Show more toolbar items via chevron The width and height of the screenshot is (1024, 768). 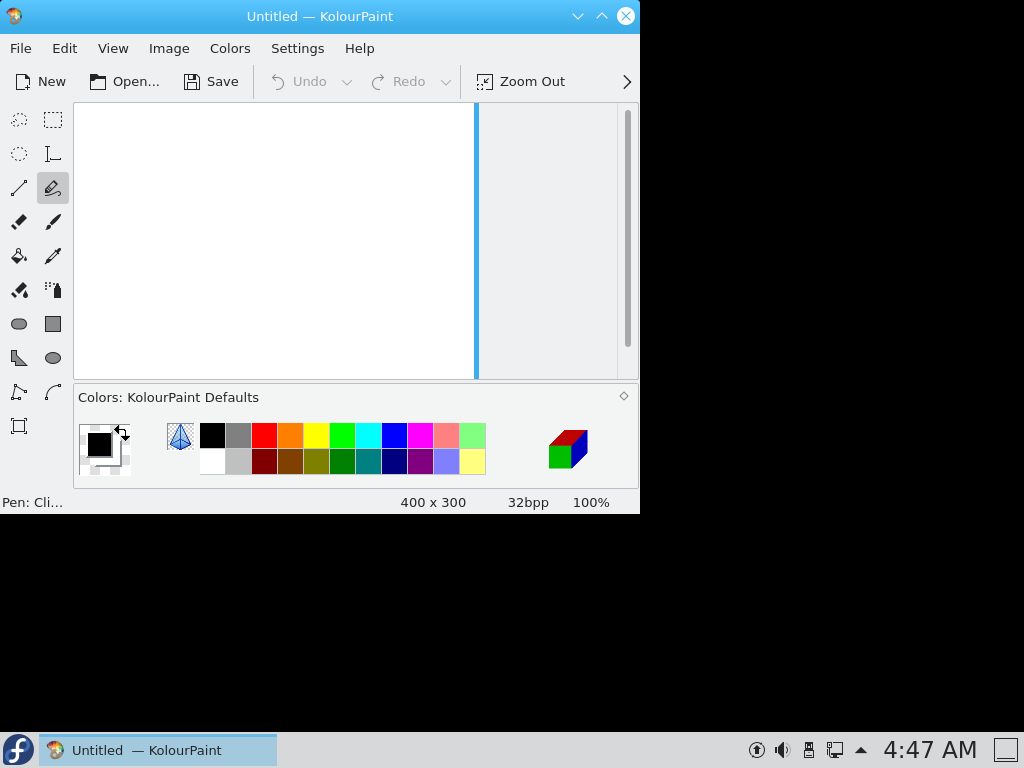pos(627,82)
